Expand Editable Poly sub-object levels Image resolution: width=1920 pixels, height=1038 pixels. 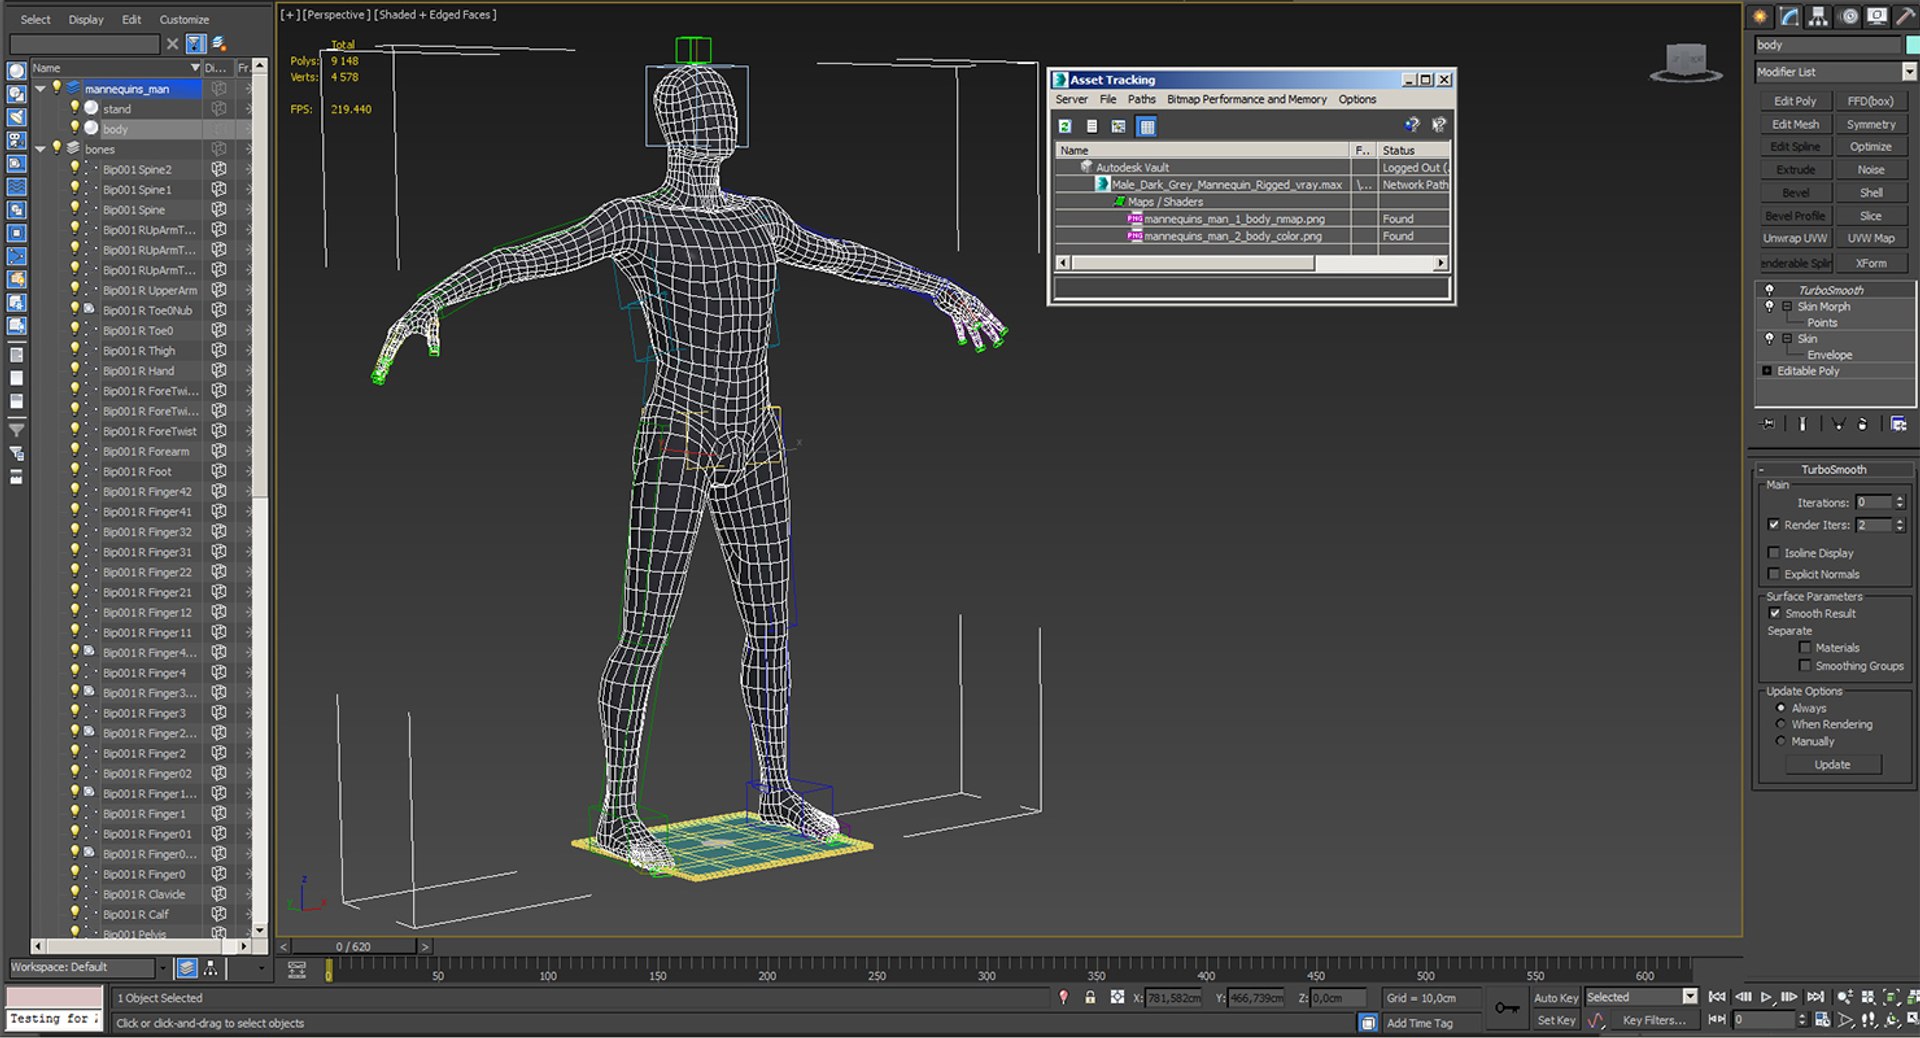point(1767,371)
